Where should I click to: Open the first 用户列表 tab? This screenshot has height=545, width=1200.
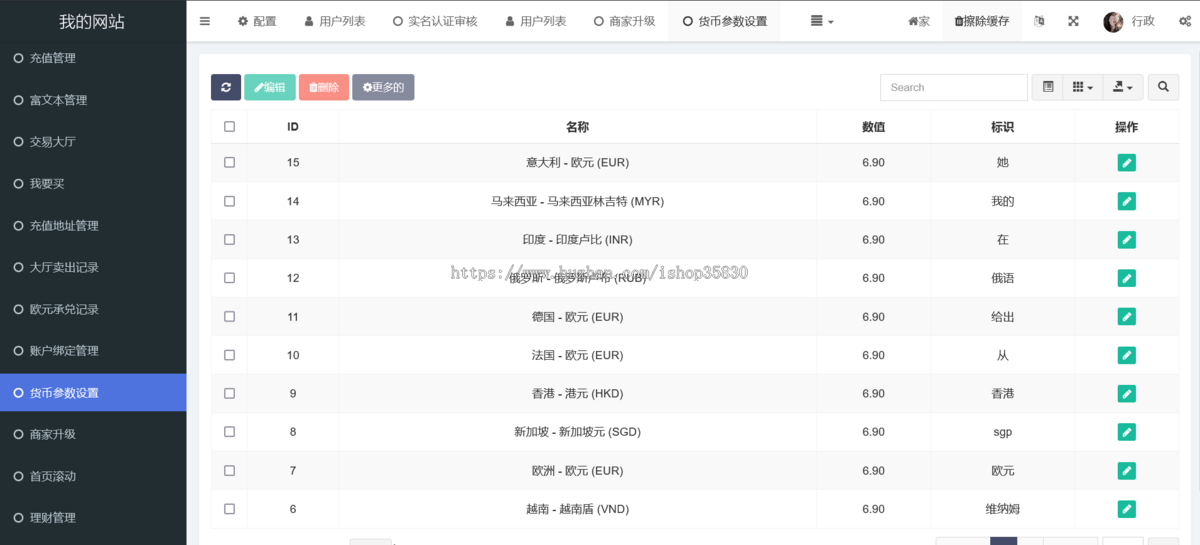[334, 21]
